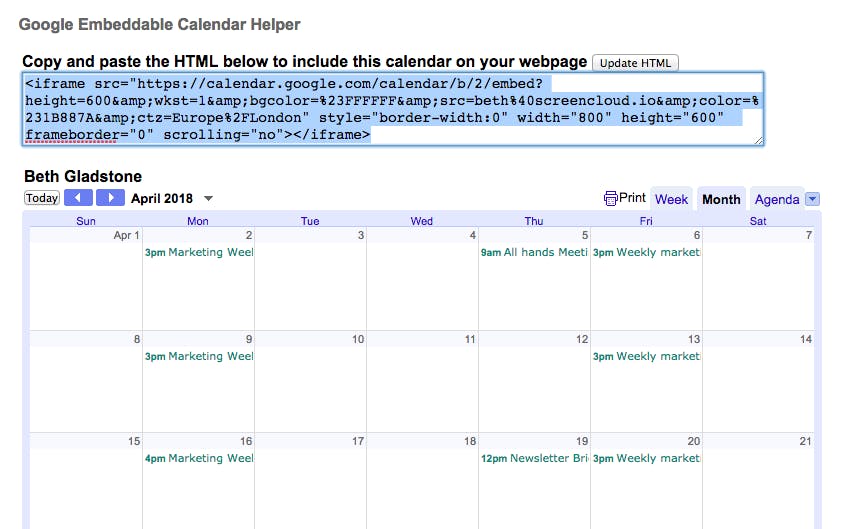Click the Update HTML button
Screen dimensions: 845x529
[635, 63]
